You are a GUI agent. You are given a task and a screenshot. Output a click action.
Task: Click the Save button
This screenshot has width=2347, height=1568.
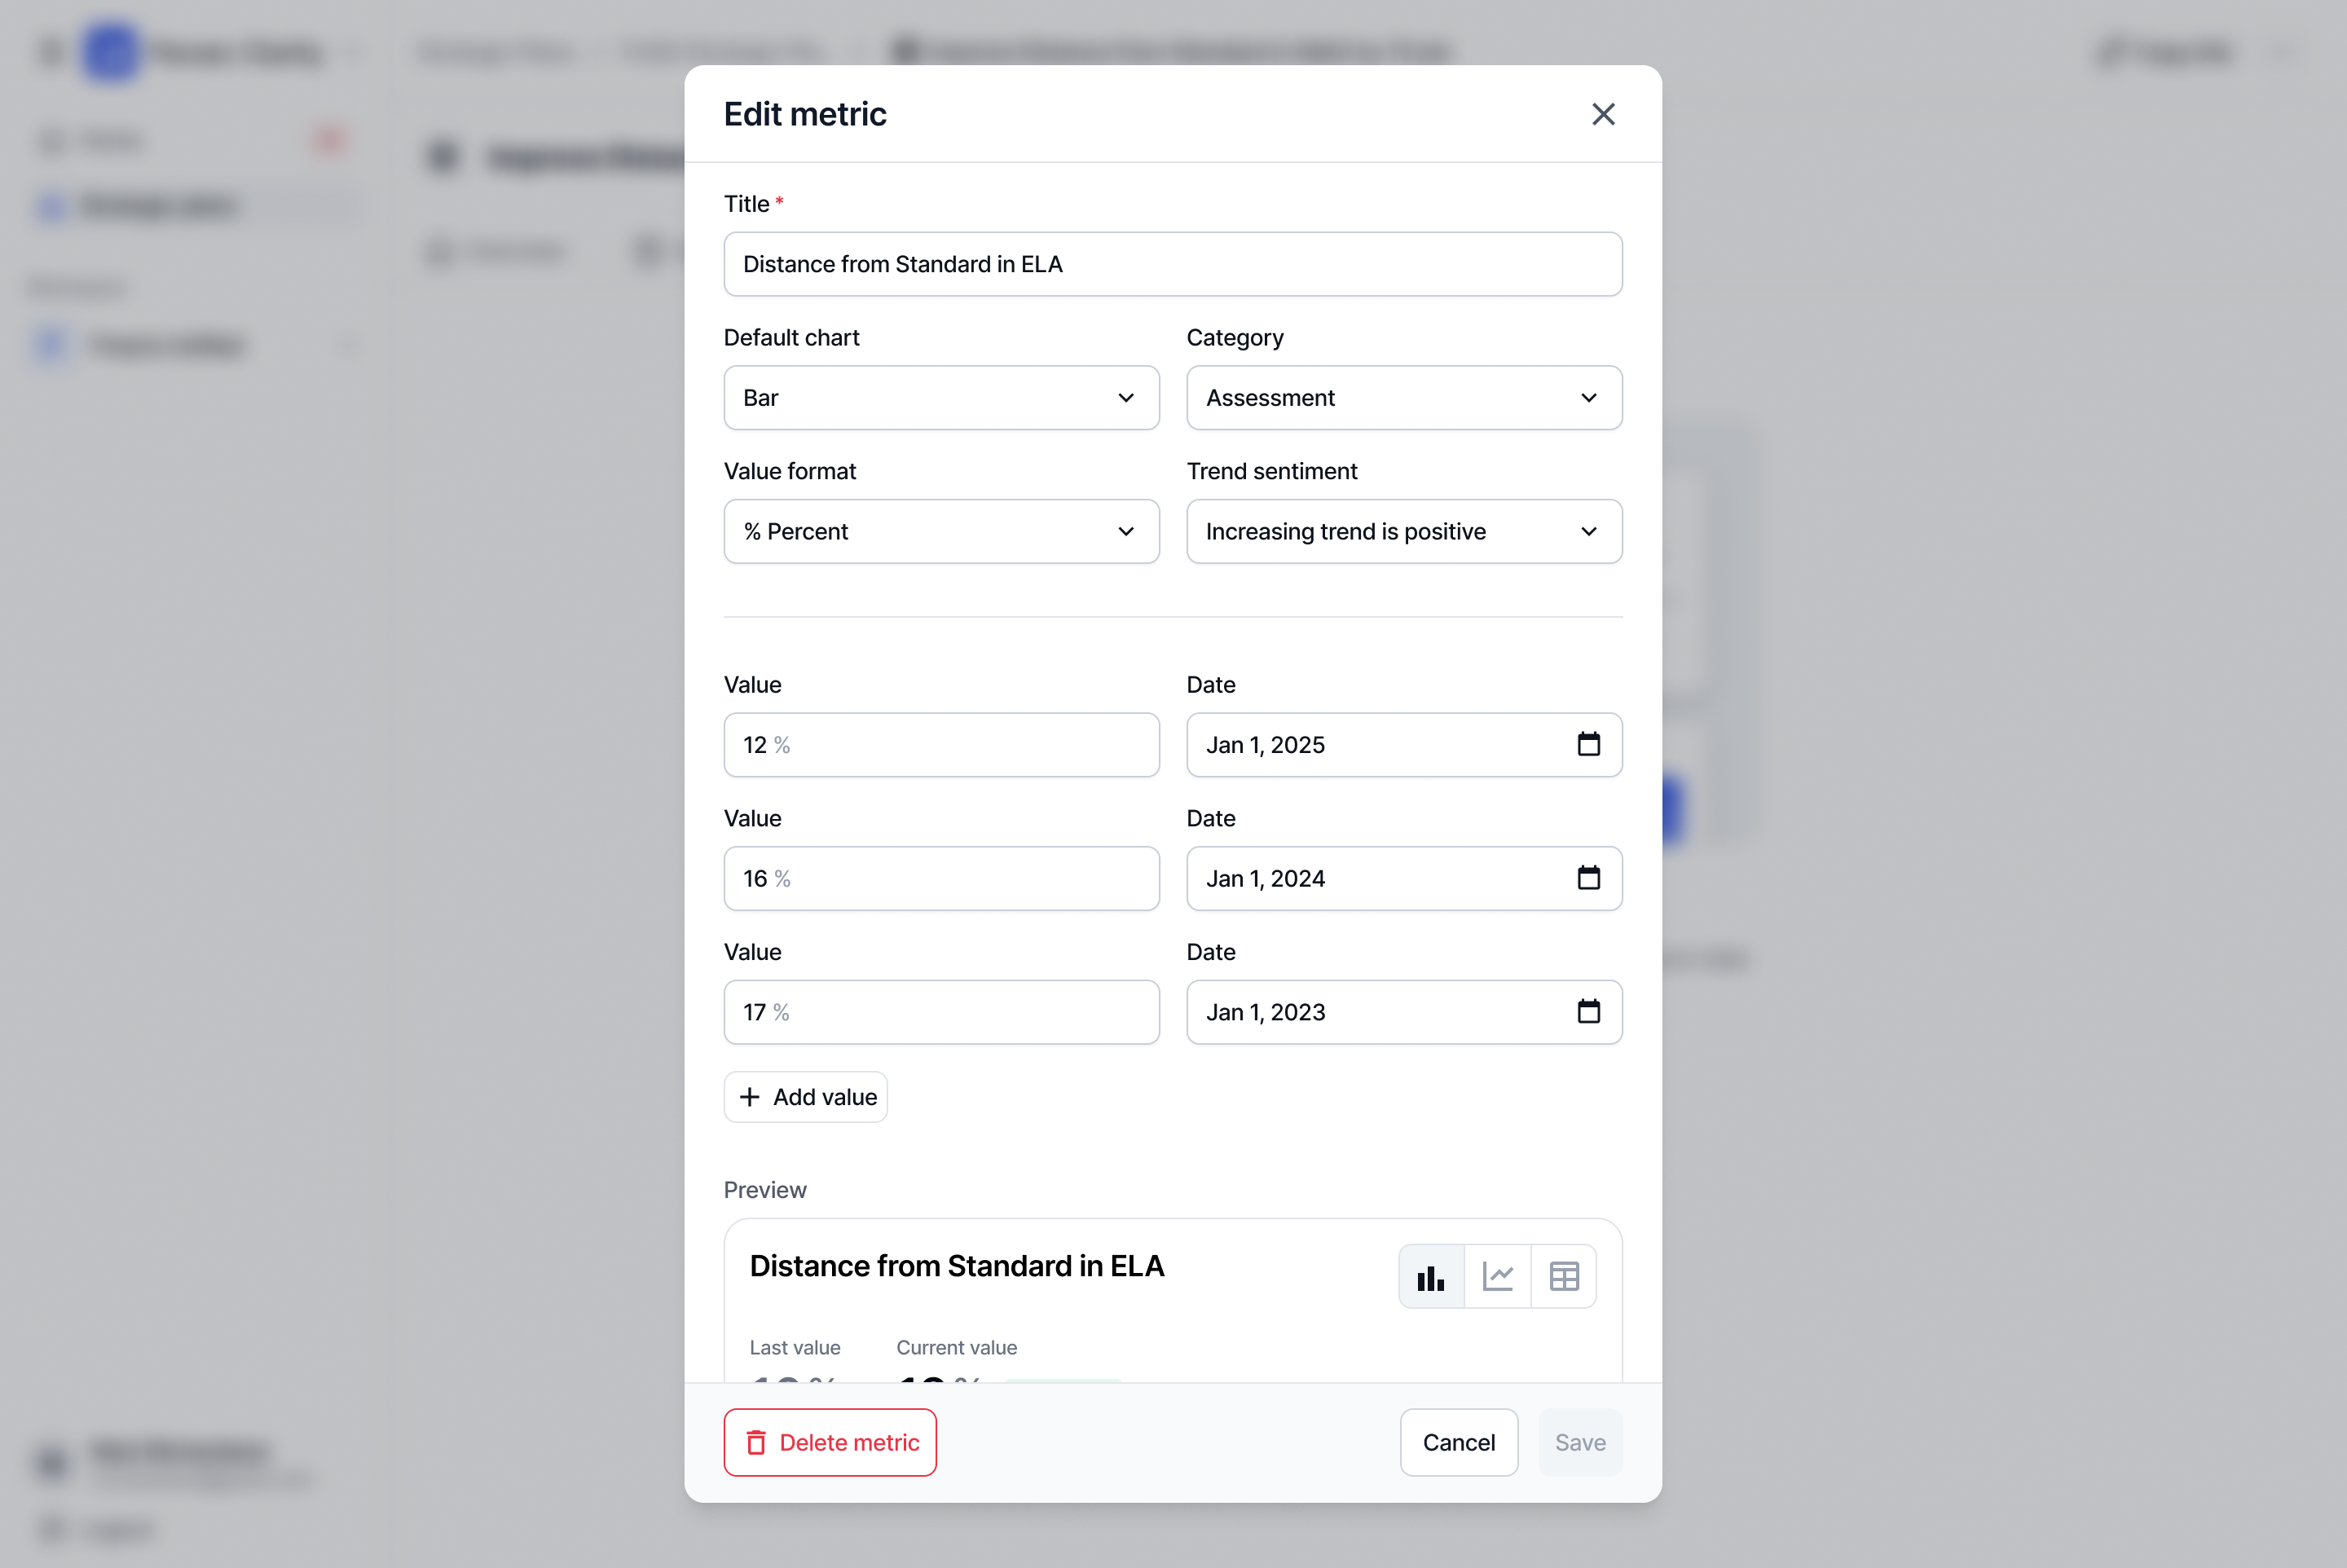pos(1579,1442)
